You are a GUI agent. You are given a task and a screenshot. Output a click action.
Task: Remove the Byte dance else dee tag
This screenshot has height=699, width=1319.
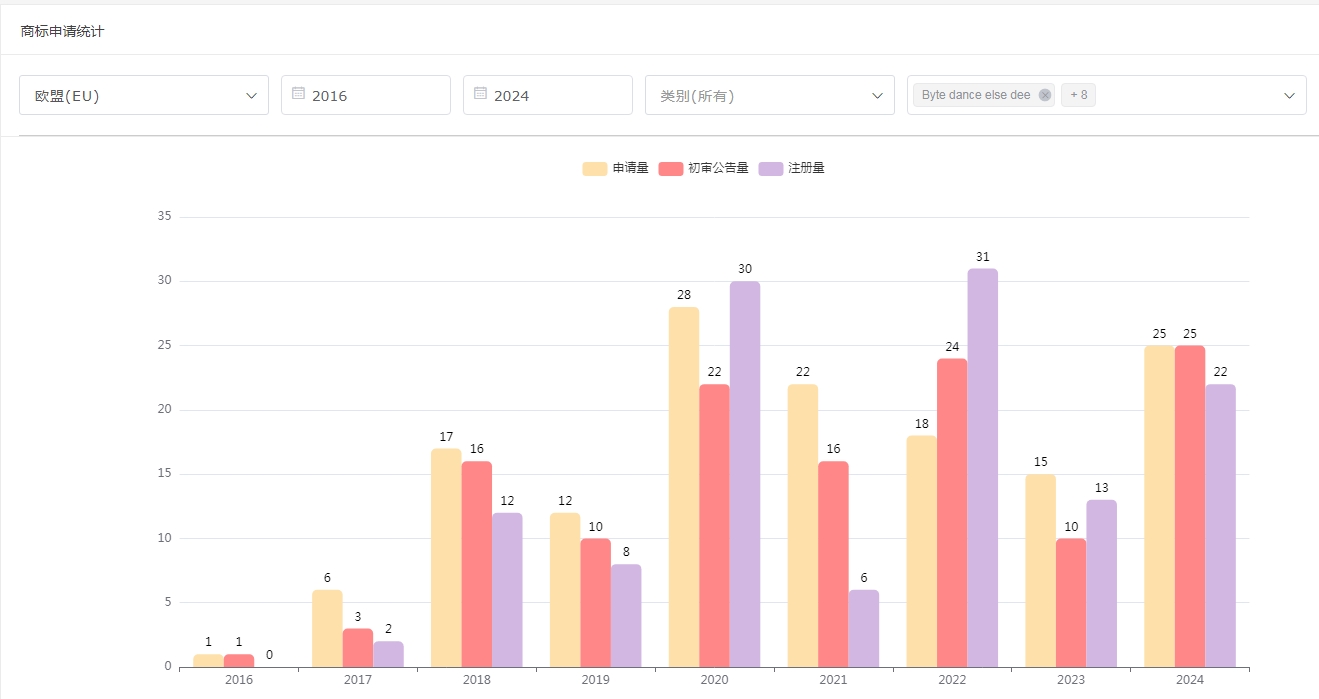pyautogui.click(x=1045, y=95)
